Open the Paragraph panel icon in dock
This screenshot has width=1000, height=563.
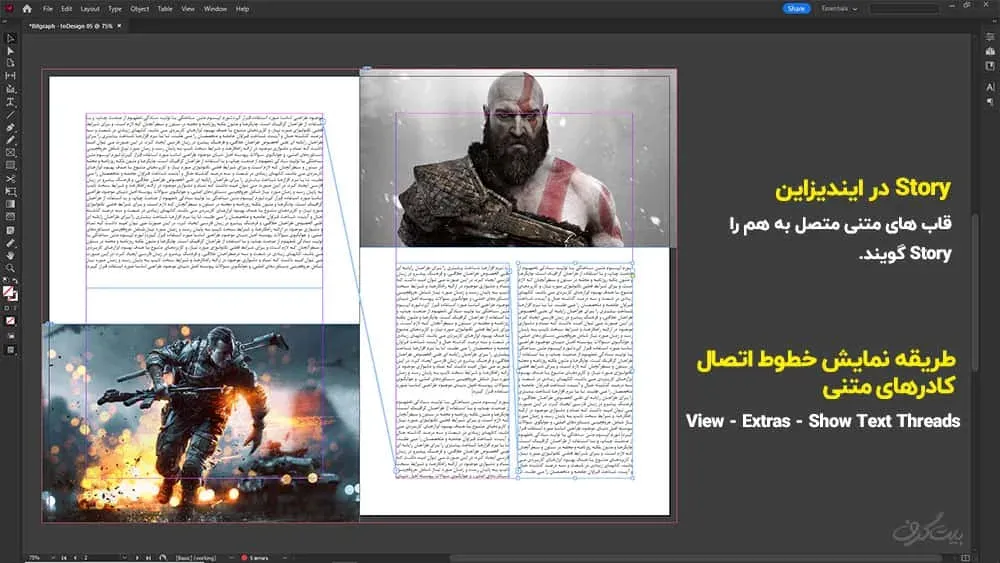coord(990,101)
